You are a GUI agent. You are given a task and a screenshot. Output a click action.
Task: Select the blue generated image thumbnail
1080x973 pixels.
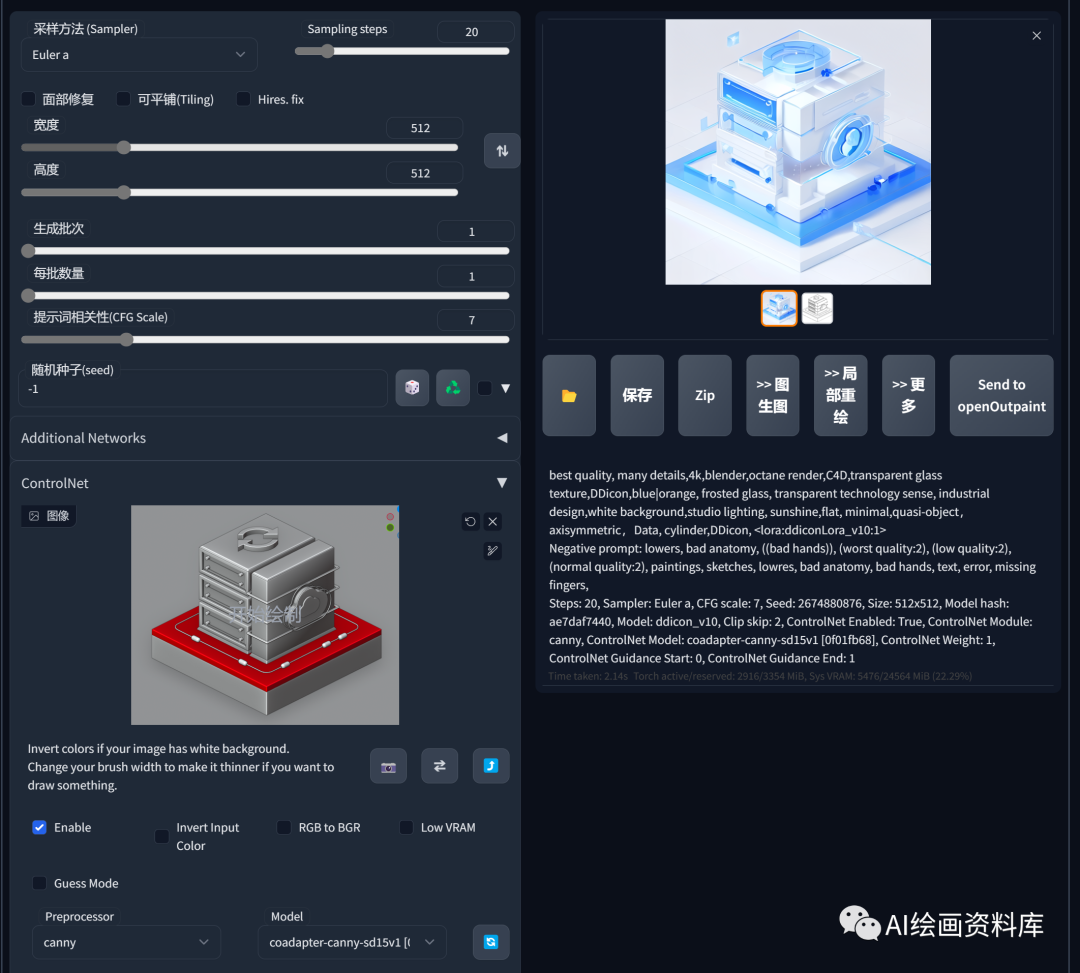779,308
